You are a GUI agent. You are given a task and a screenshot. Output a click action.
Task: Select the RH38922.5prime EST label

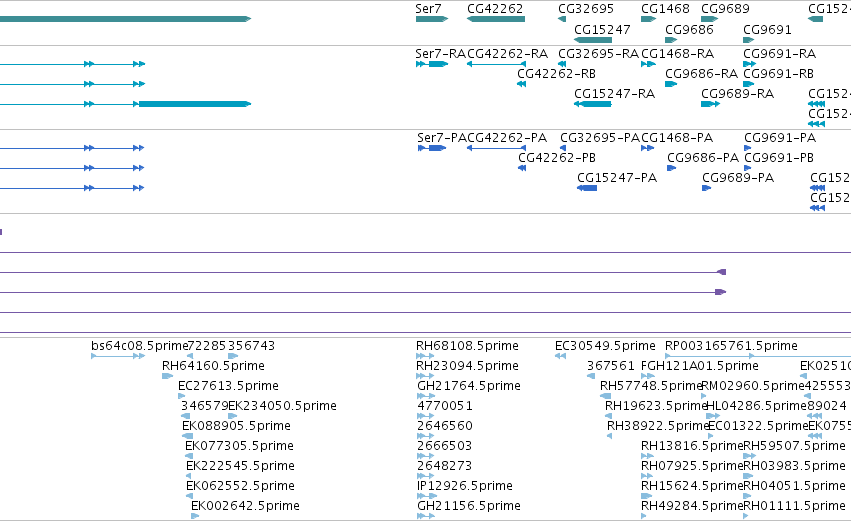[x=659, y=426]
